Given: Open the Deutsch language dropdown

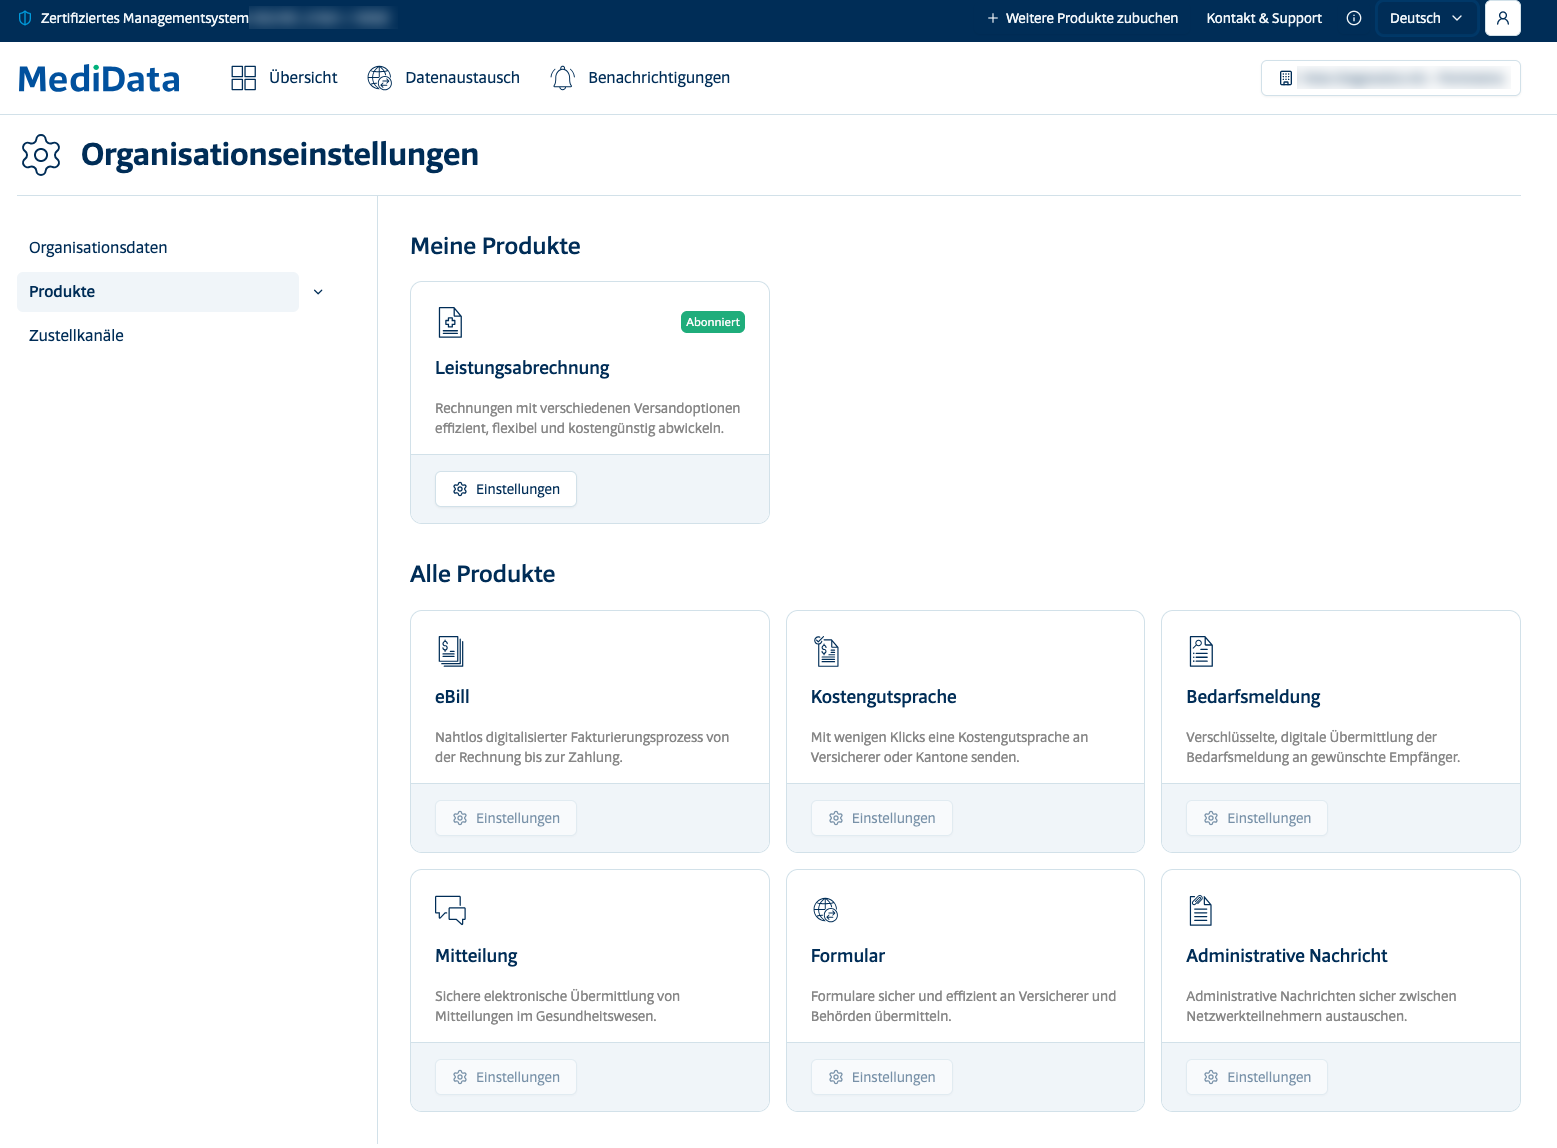Looking at the screenshot, I should (x=1426, y=18).
